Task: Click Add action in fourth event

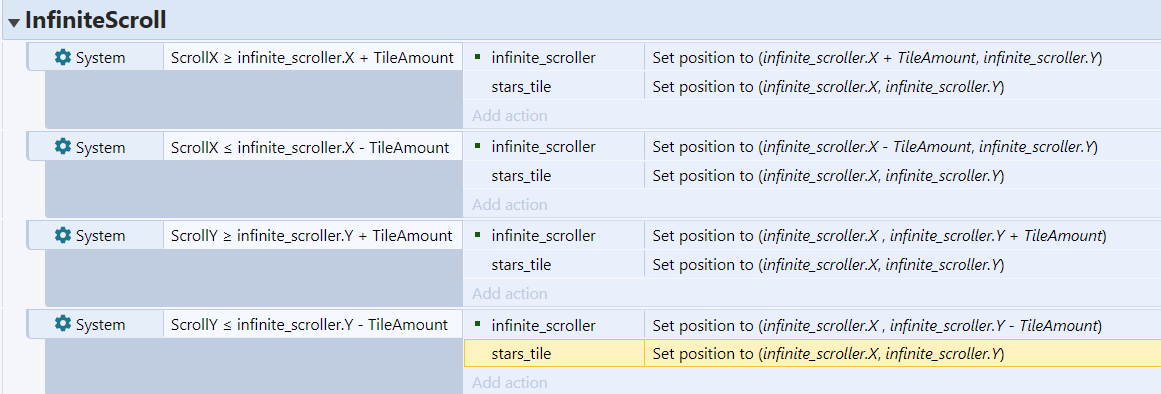Action: click(x=509, y=382)
